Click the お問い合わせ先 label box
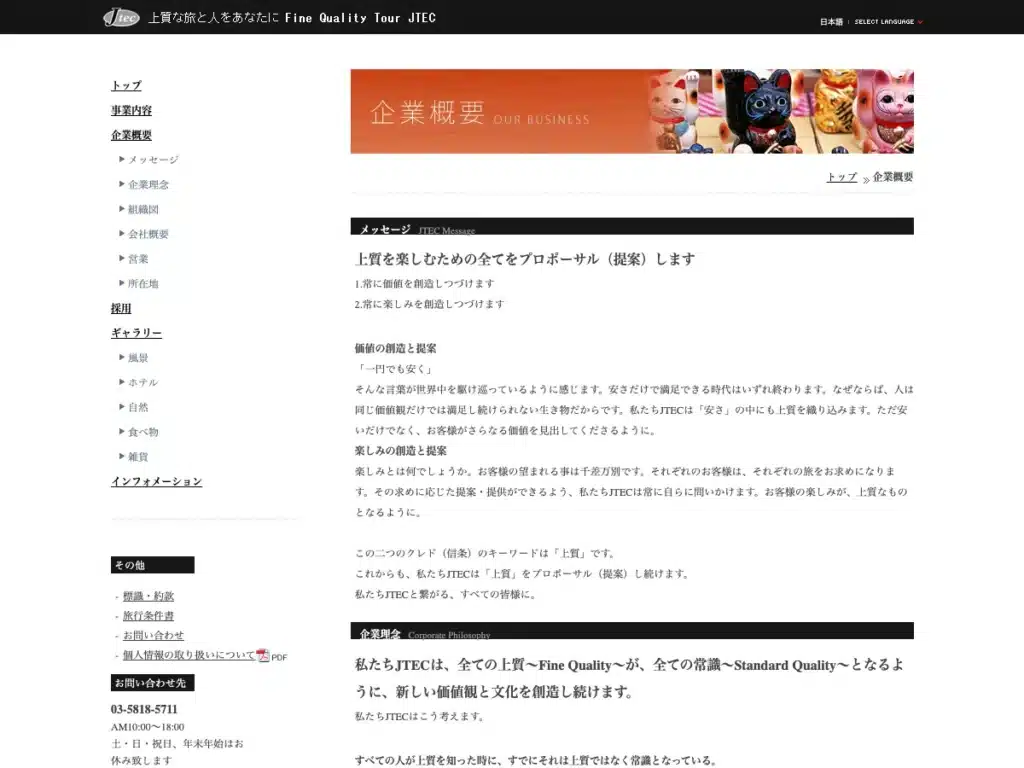Viewport: 1024px width, 768px height. click(x=152, y=682)
